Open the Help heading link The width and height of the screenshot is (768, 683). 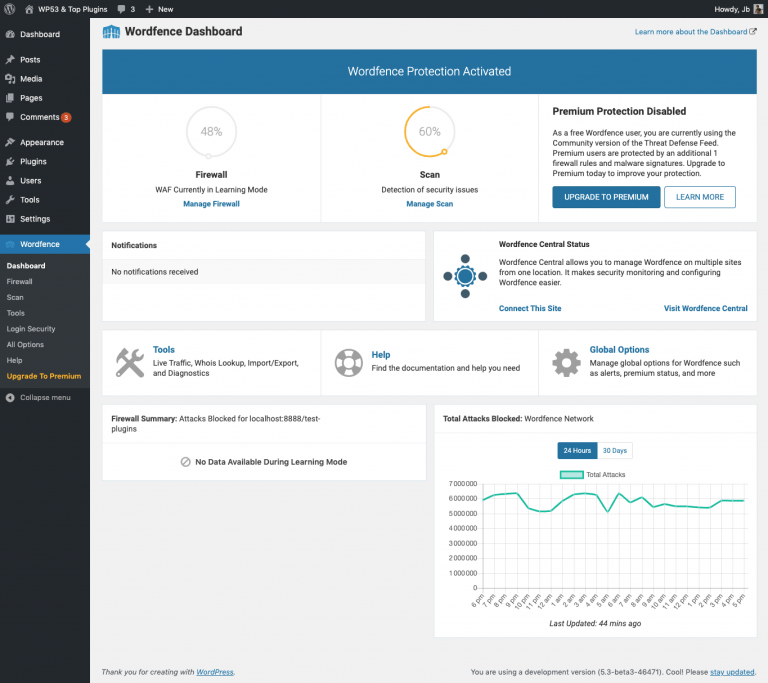coord(381,355)
